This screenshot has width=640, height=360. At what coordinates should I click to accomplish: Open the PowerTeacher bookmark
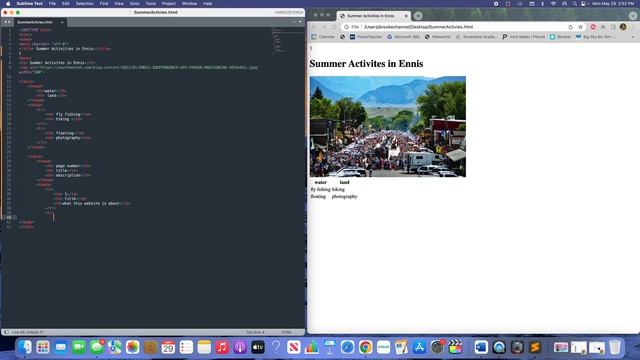[366, 37]
